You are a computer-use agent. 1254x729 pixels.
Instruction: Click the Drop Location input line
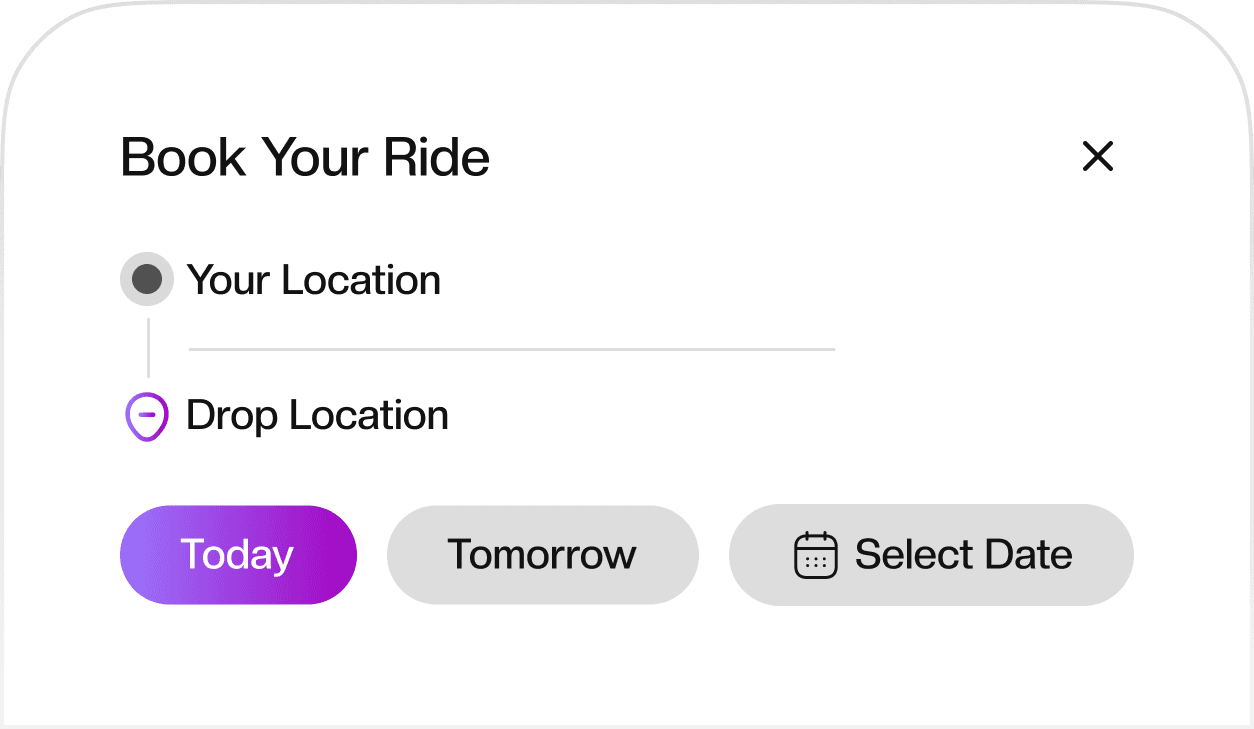[316, 415]
